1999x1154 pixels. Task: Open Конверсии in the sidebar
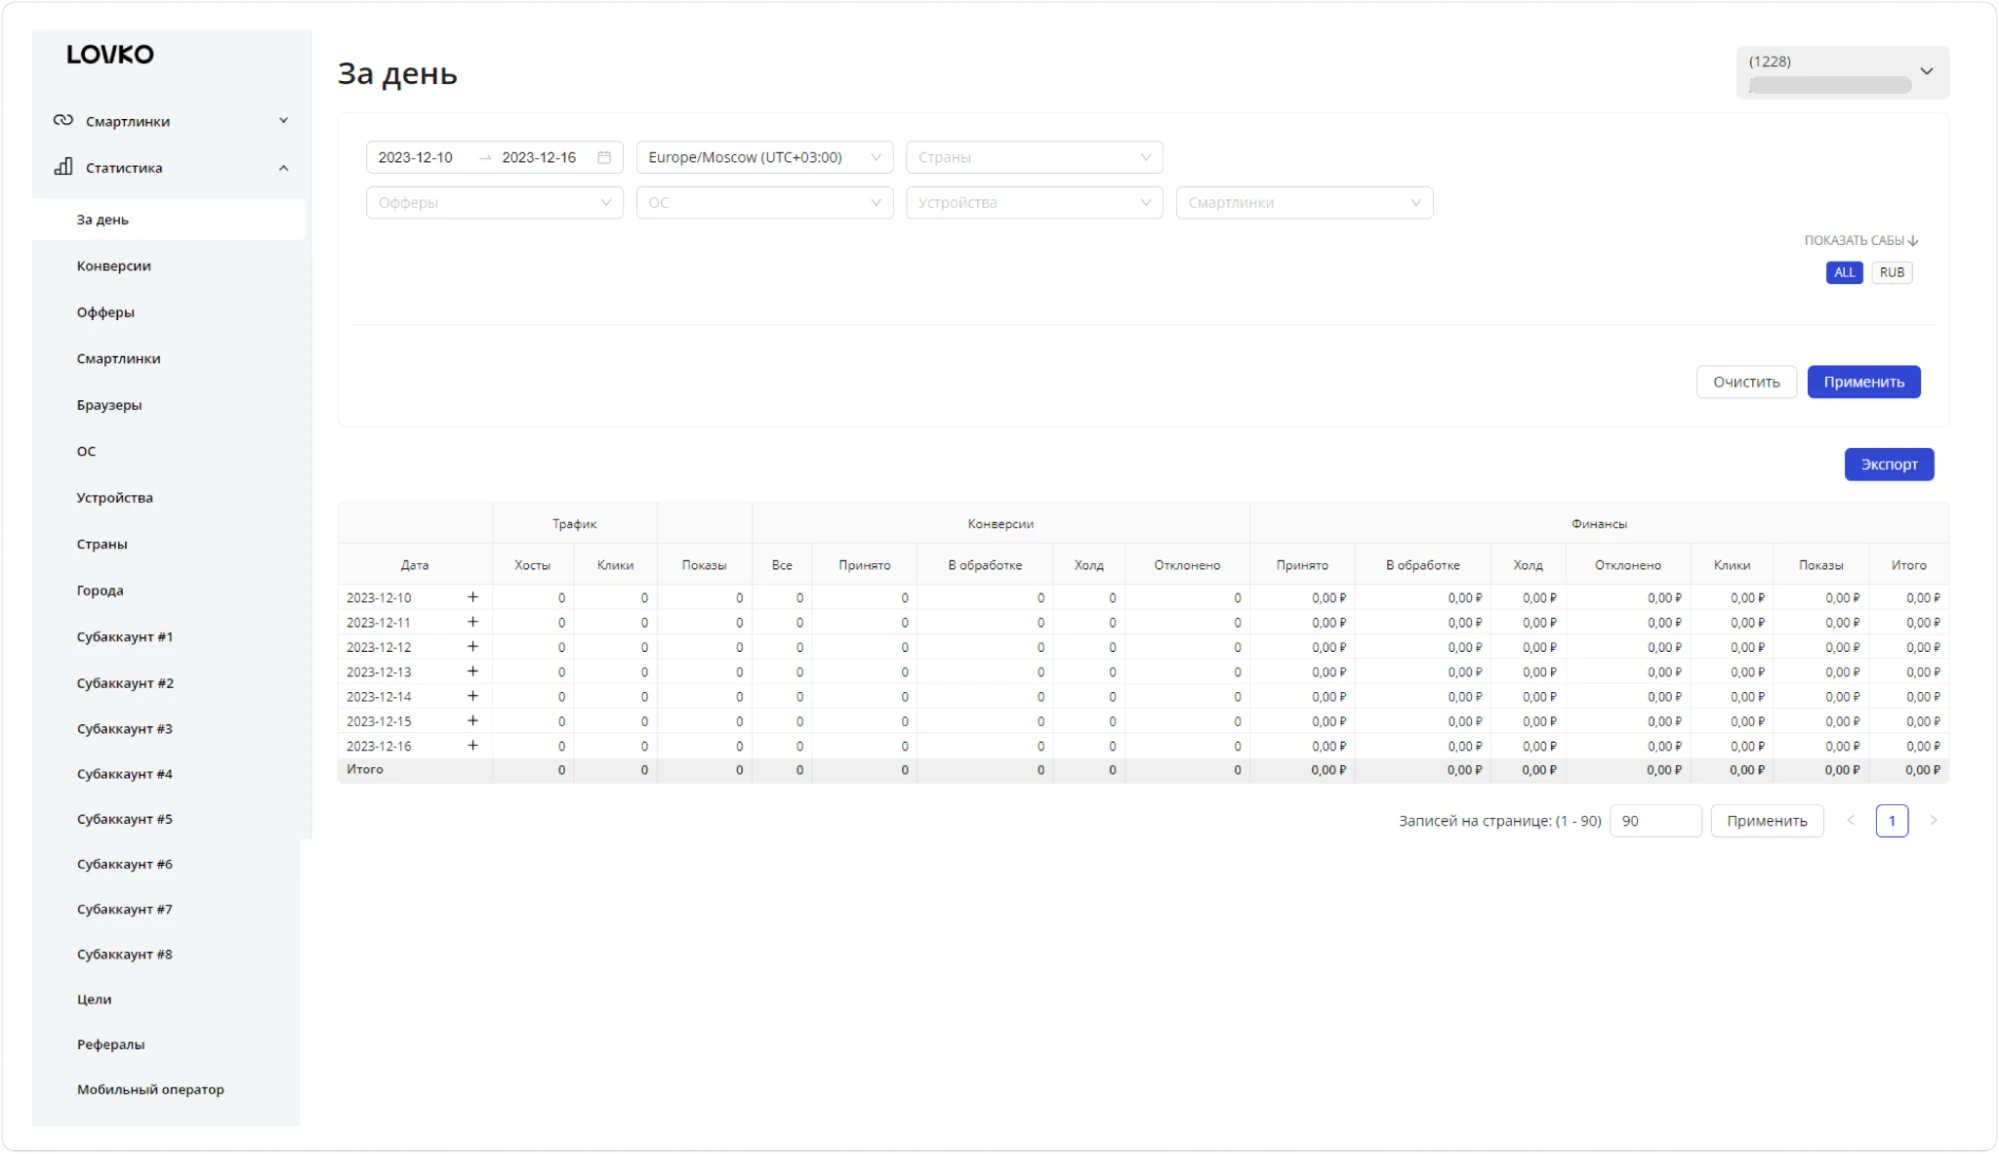tap(114, 266)
